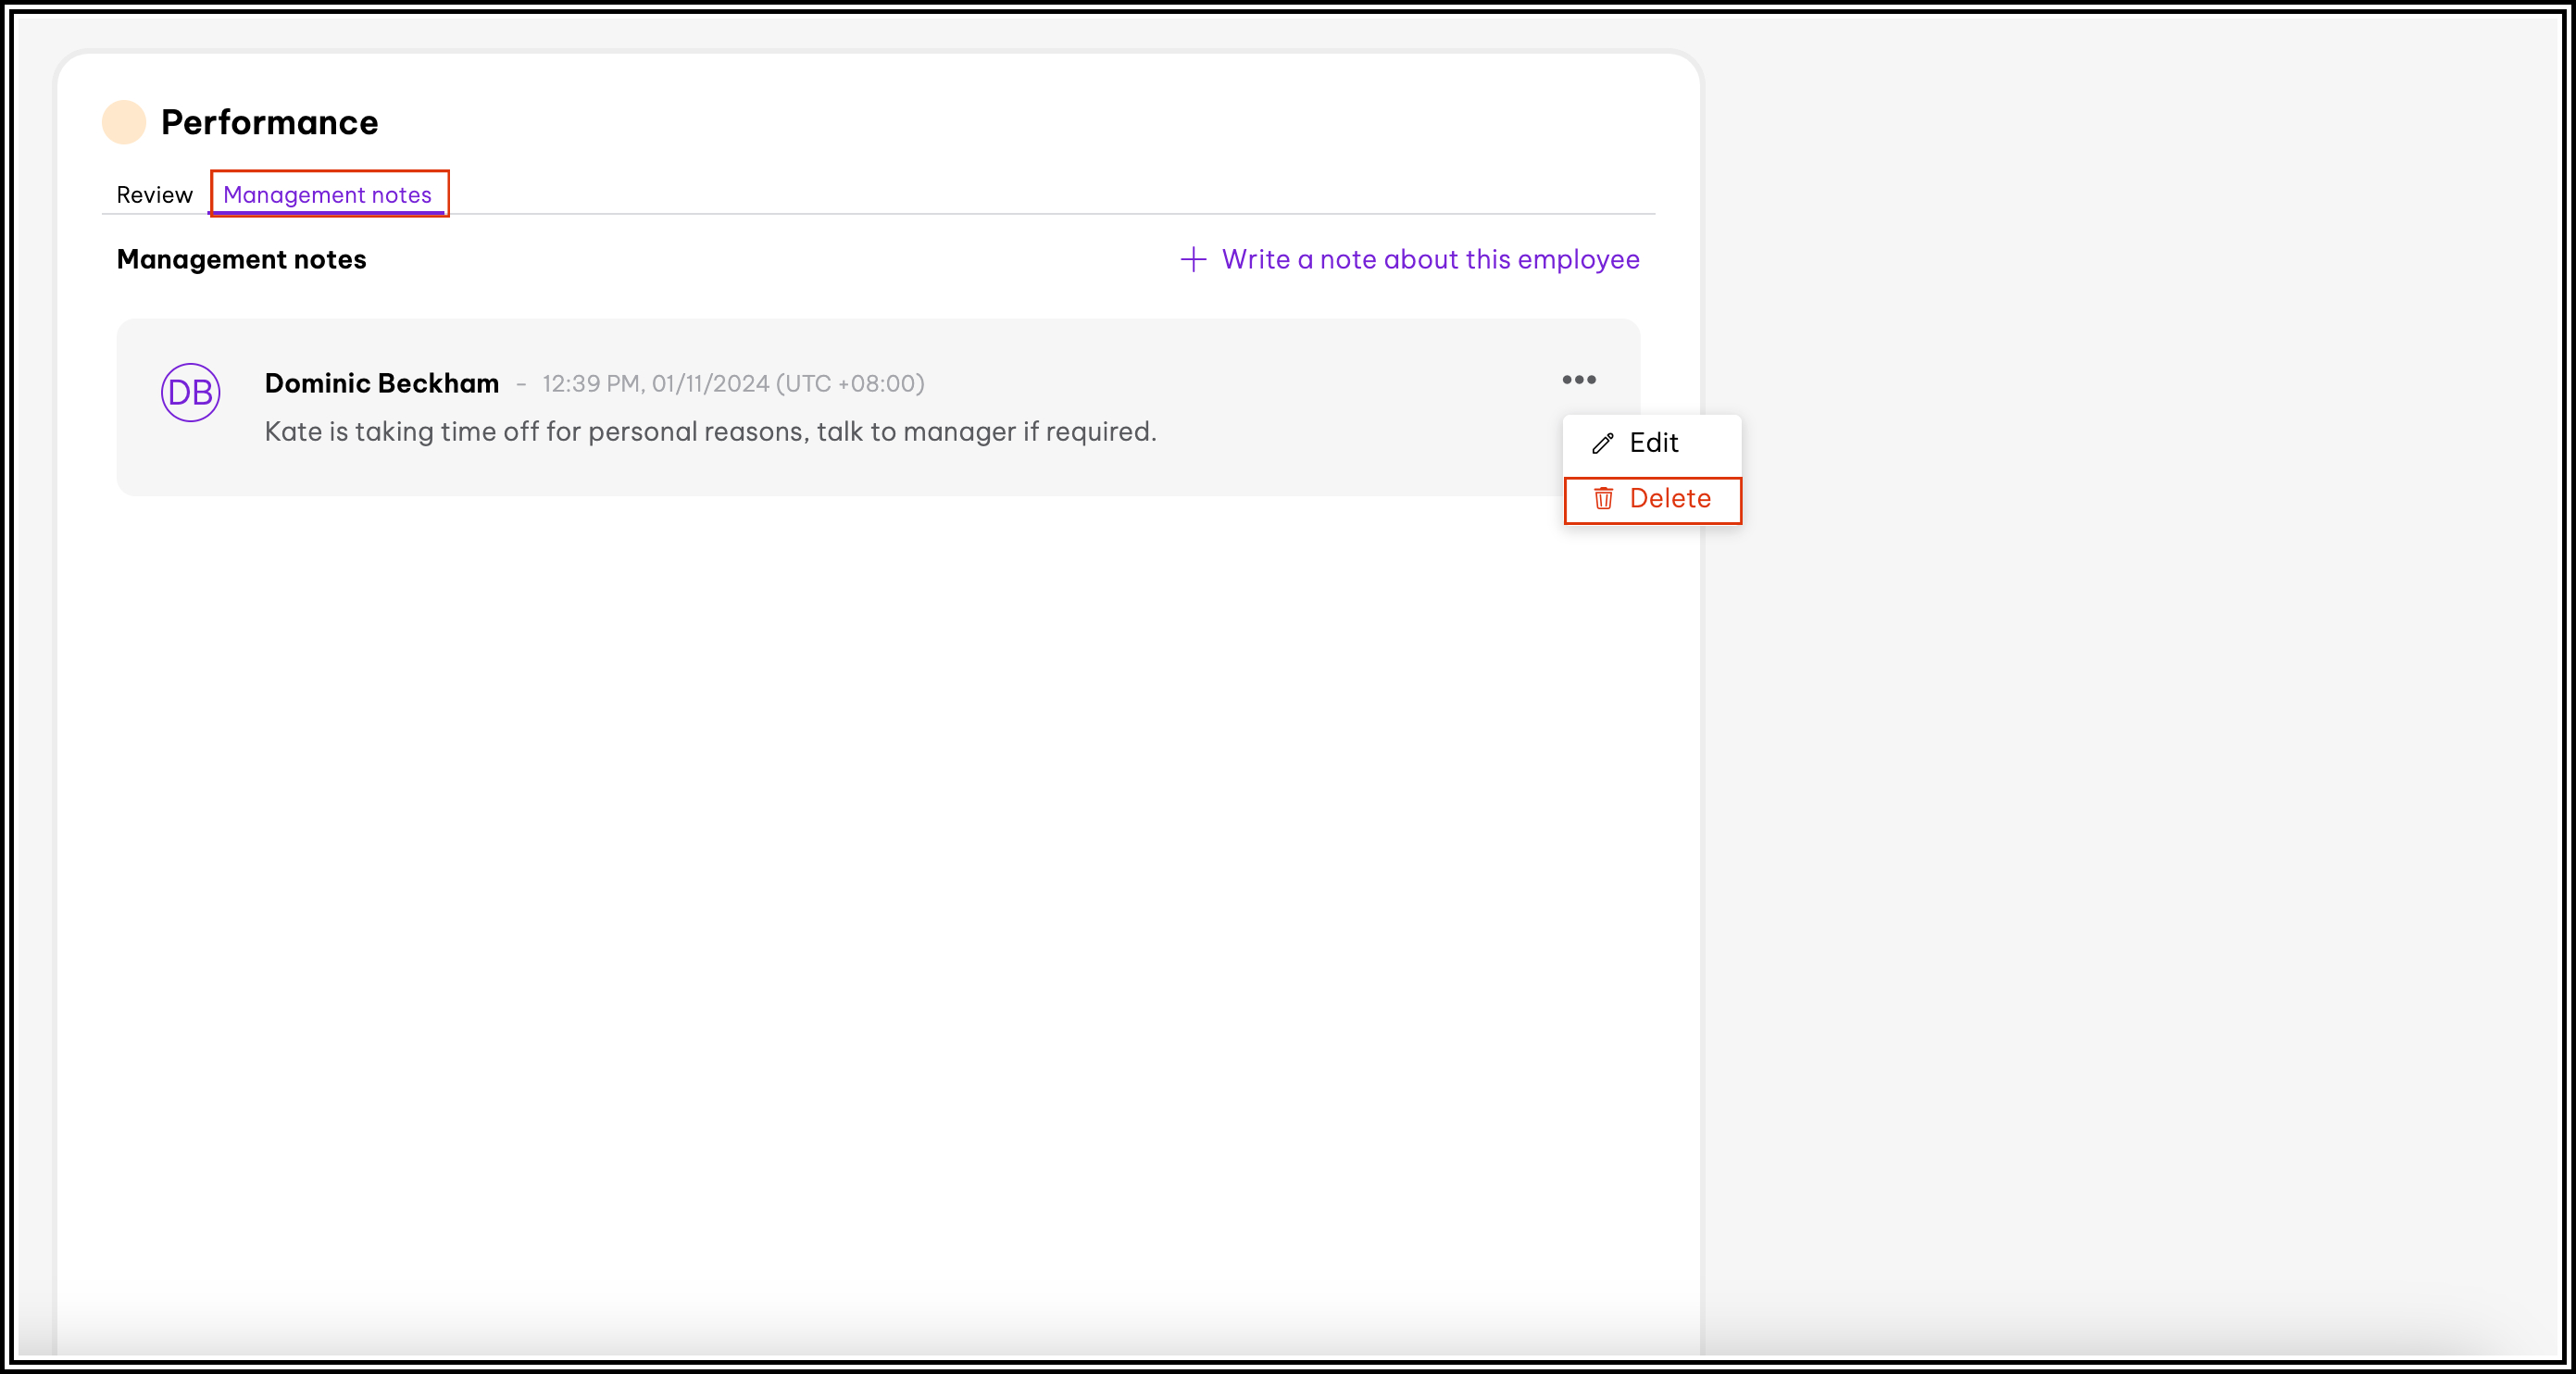Screen dimensions: 2576x1374
Task: Click the Management notes section header
Action: point(241,259)
